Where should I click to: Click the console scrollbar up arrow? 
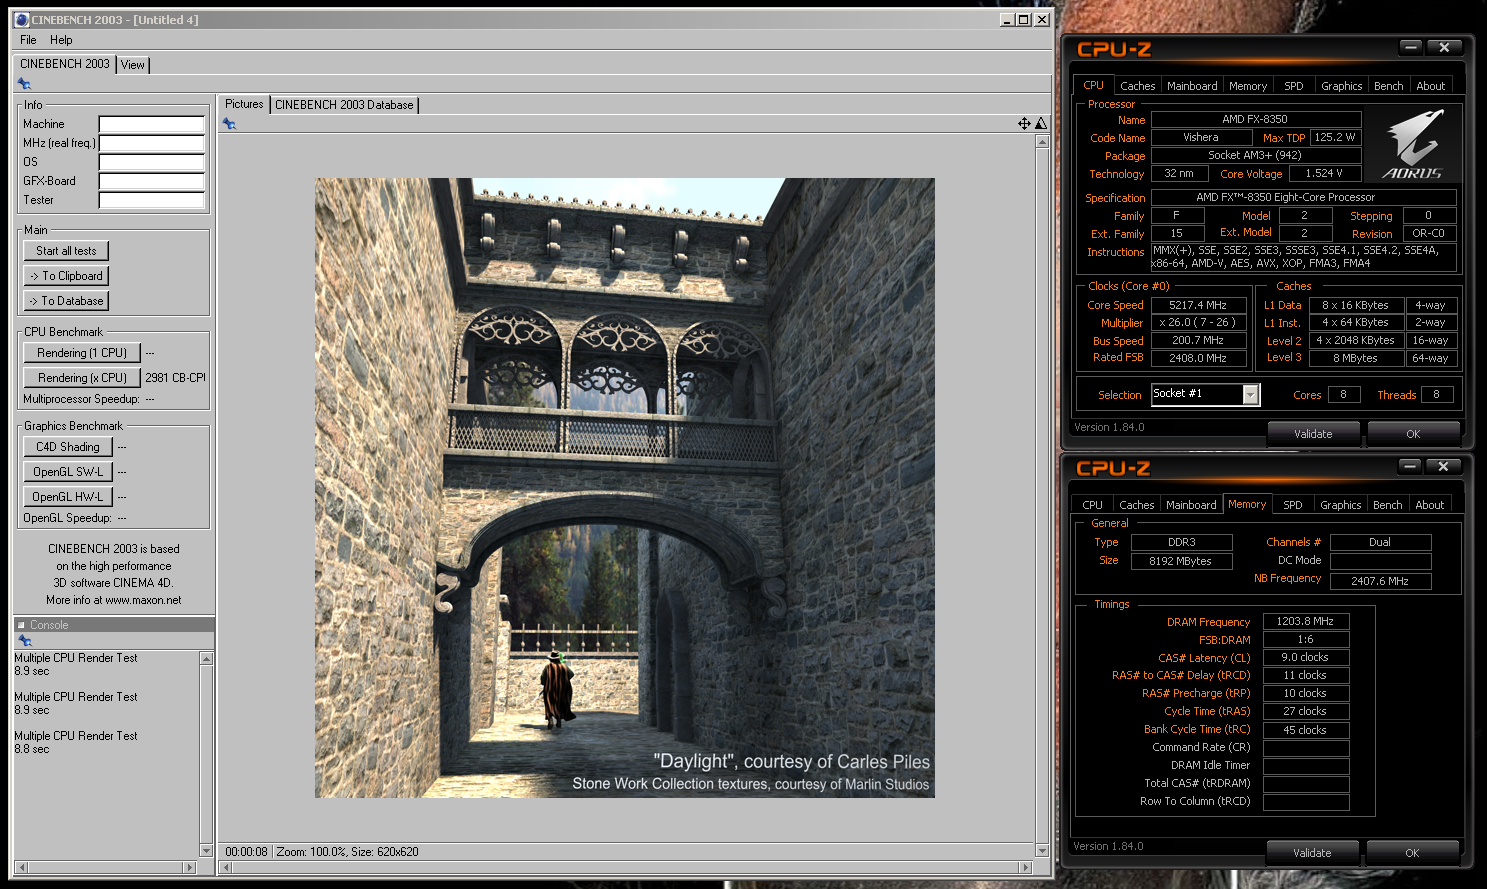pos(206,658)
